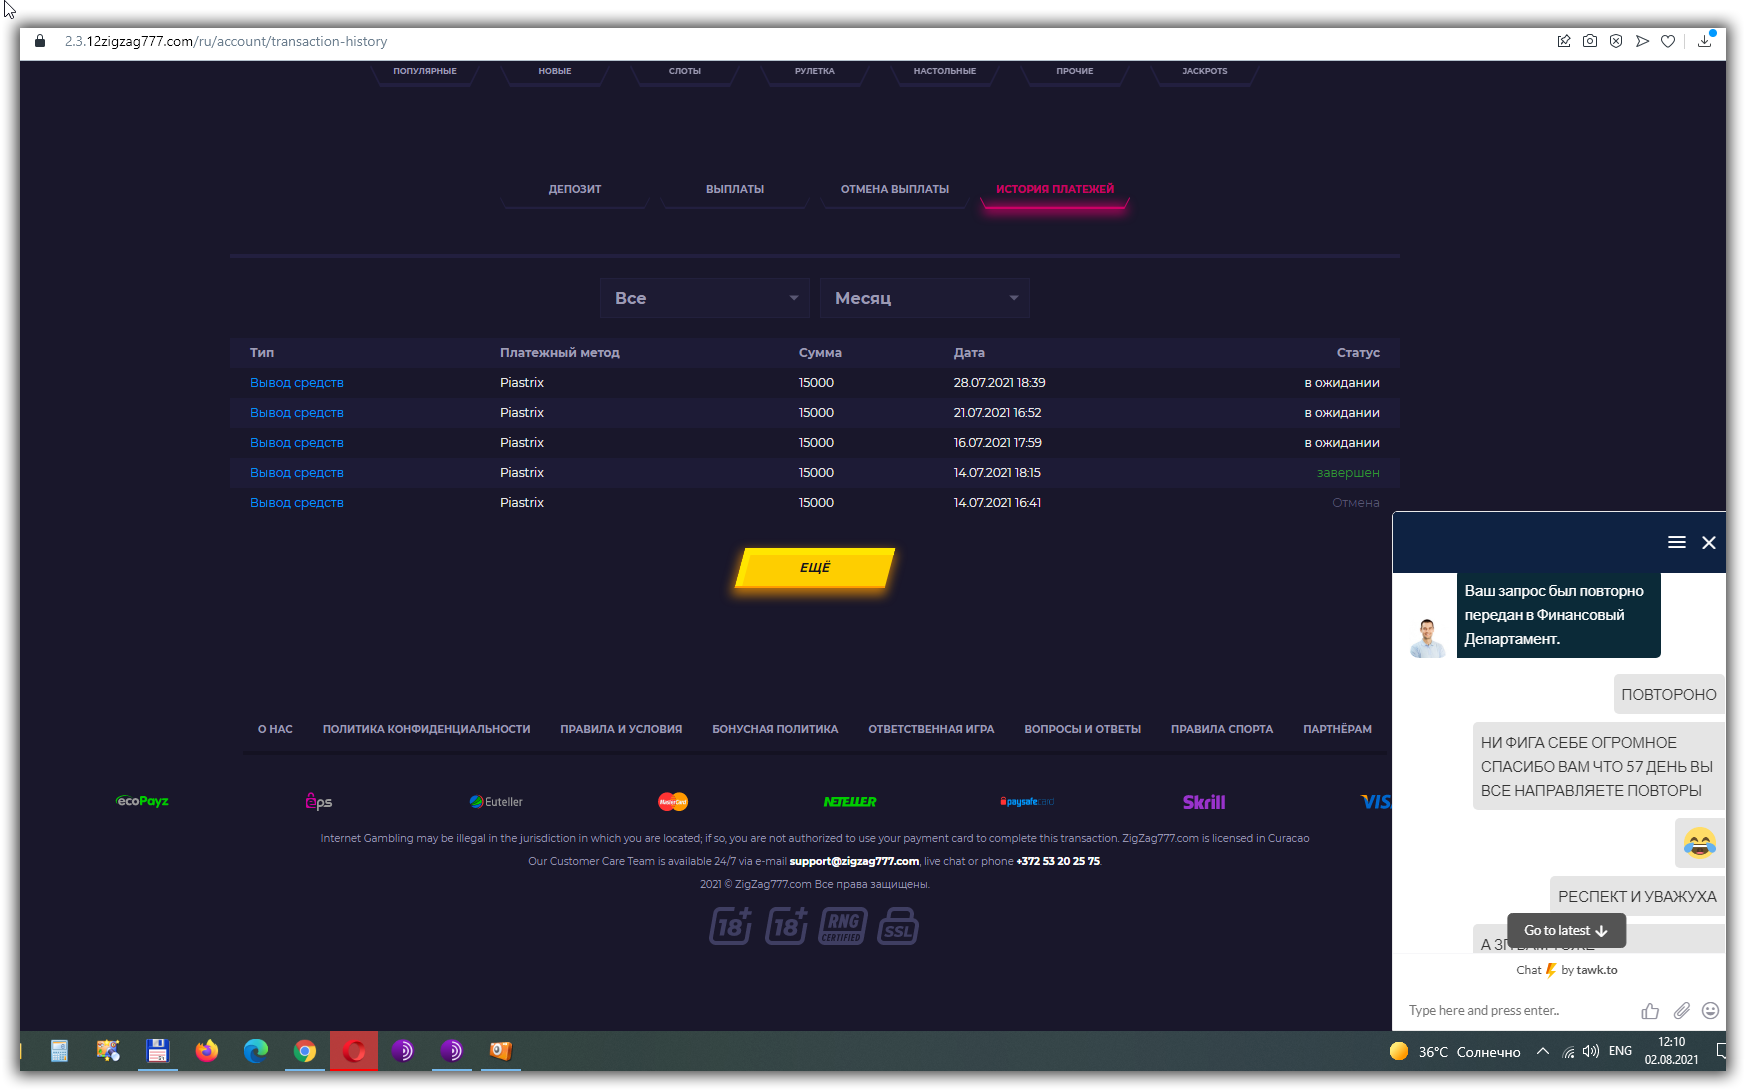1746x1091 pixels.
Task: Show hidden system tray icons
Action: 1543,1051
